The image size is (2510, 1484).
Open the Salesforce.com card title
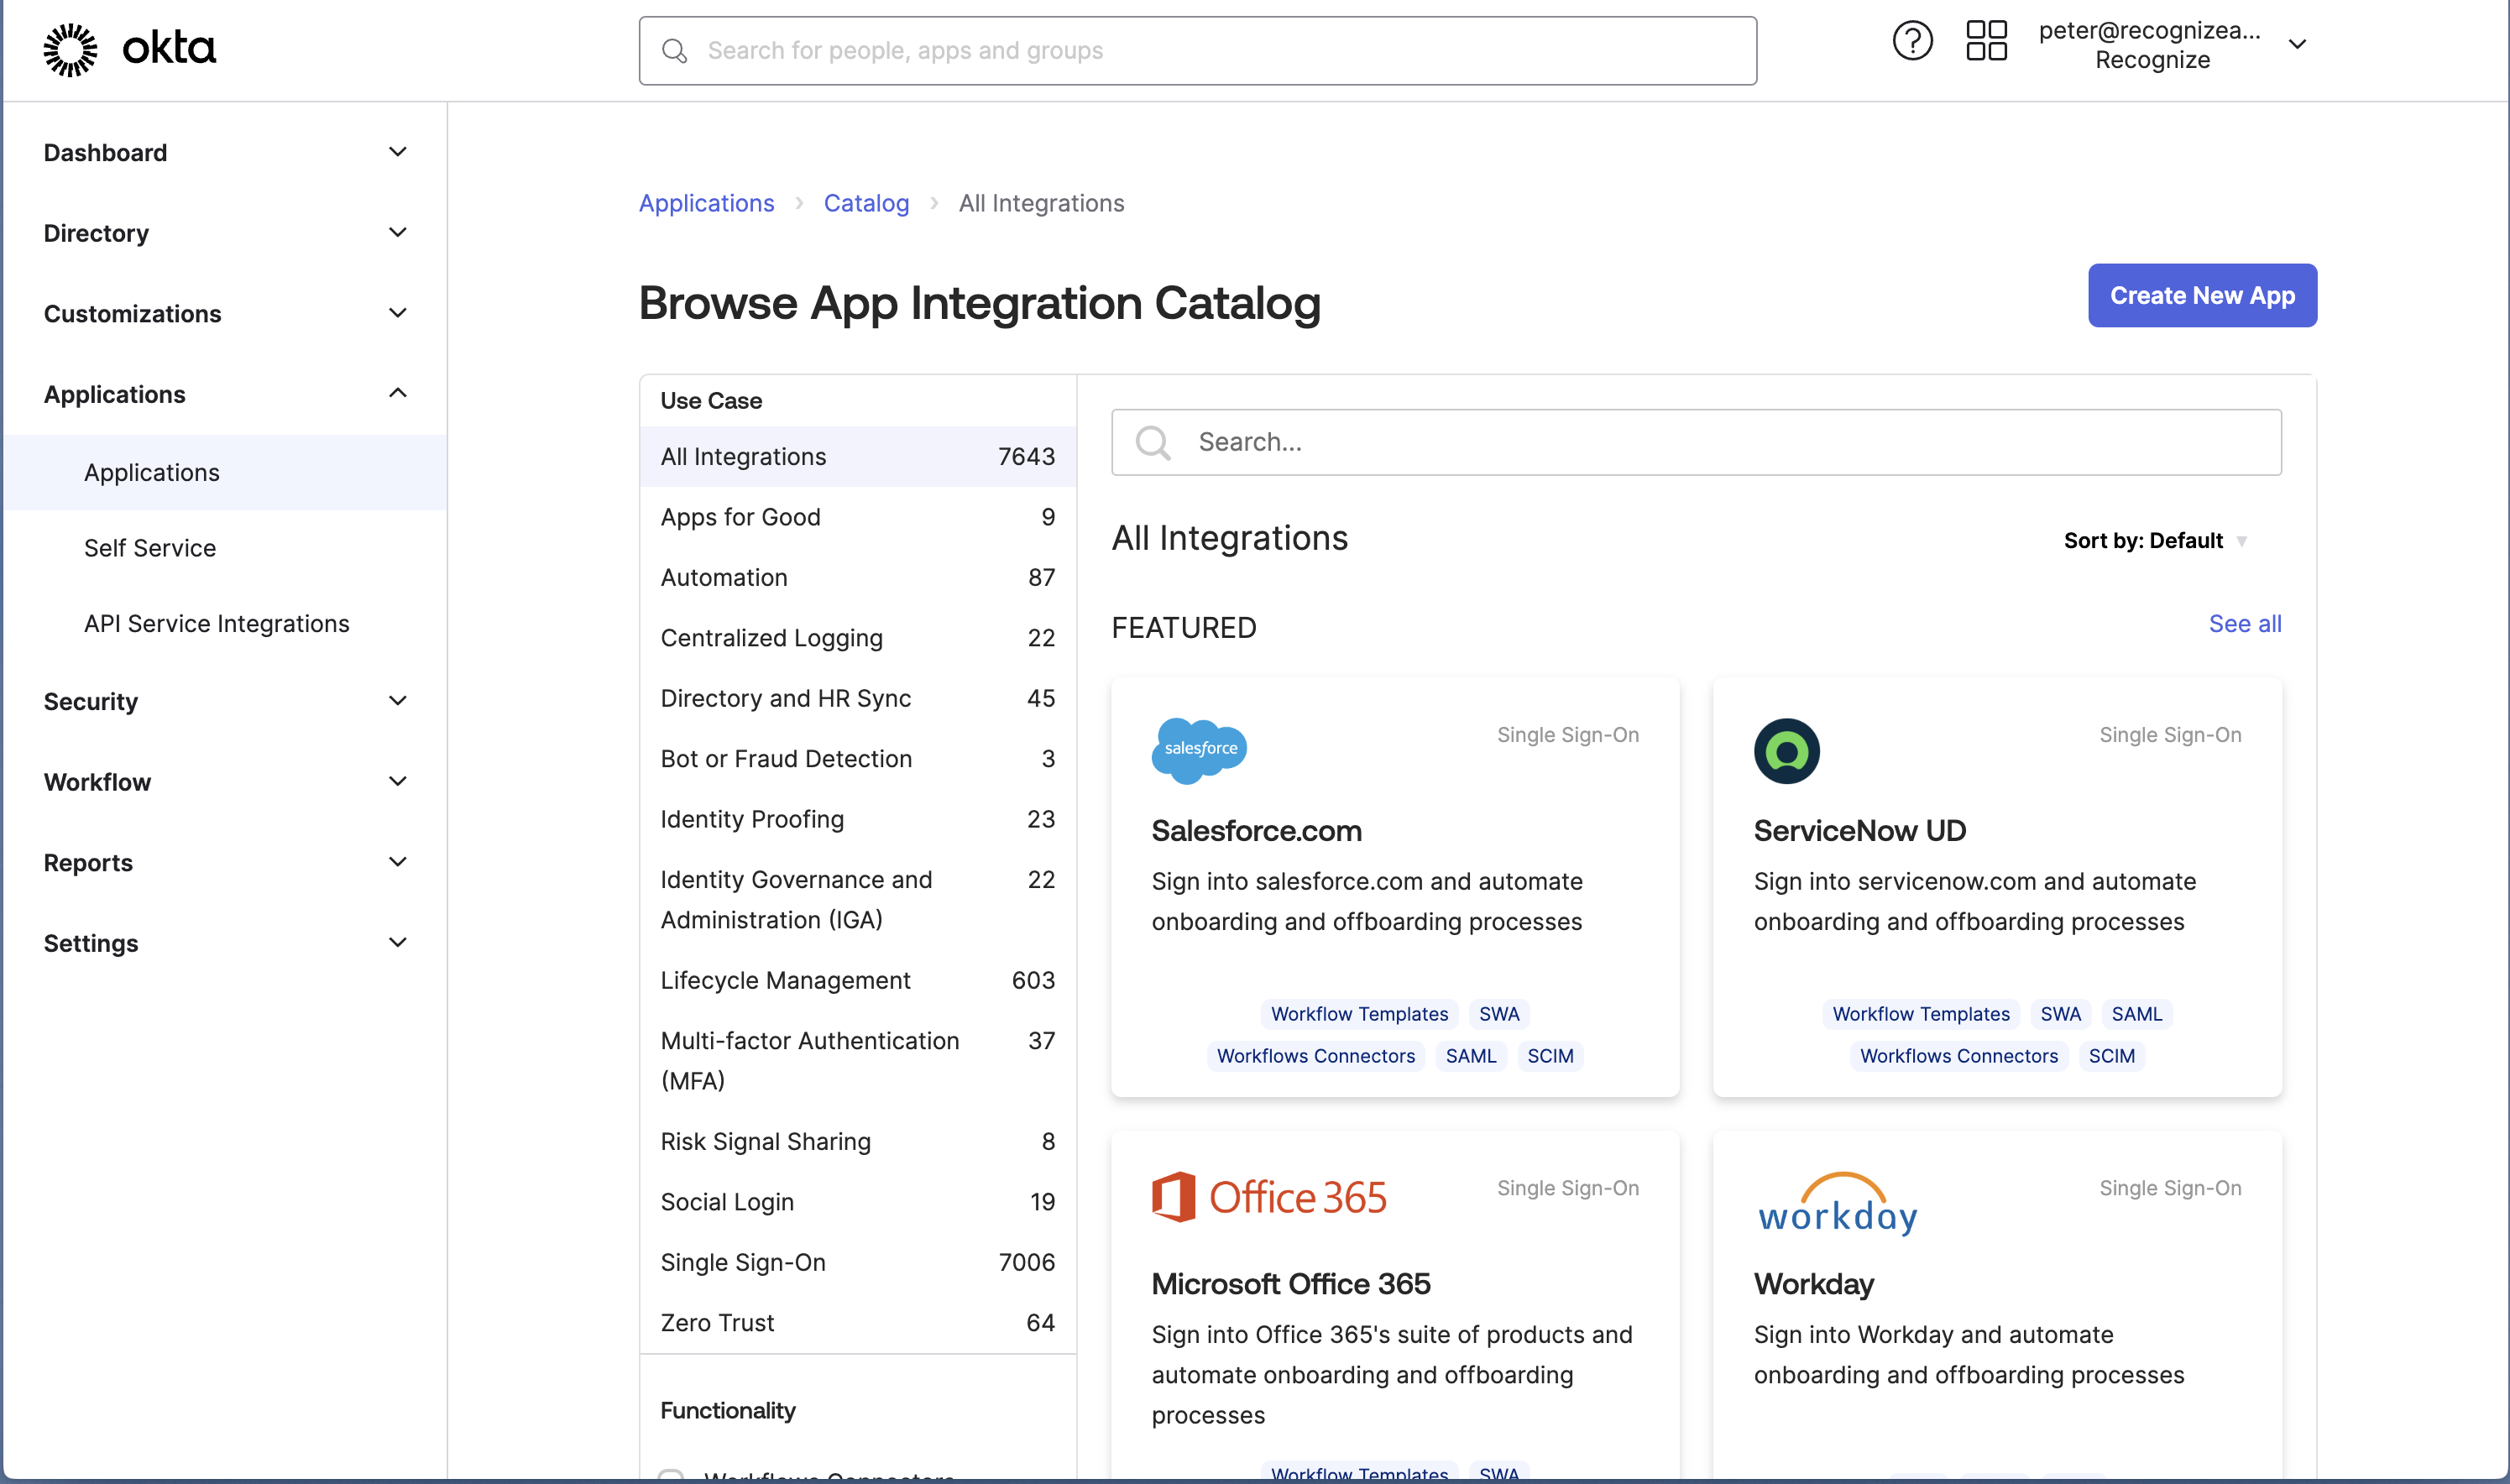click(x=1256, y=831)
